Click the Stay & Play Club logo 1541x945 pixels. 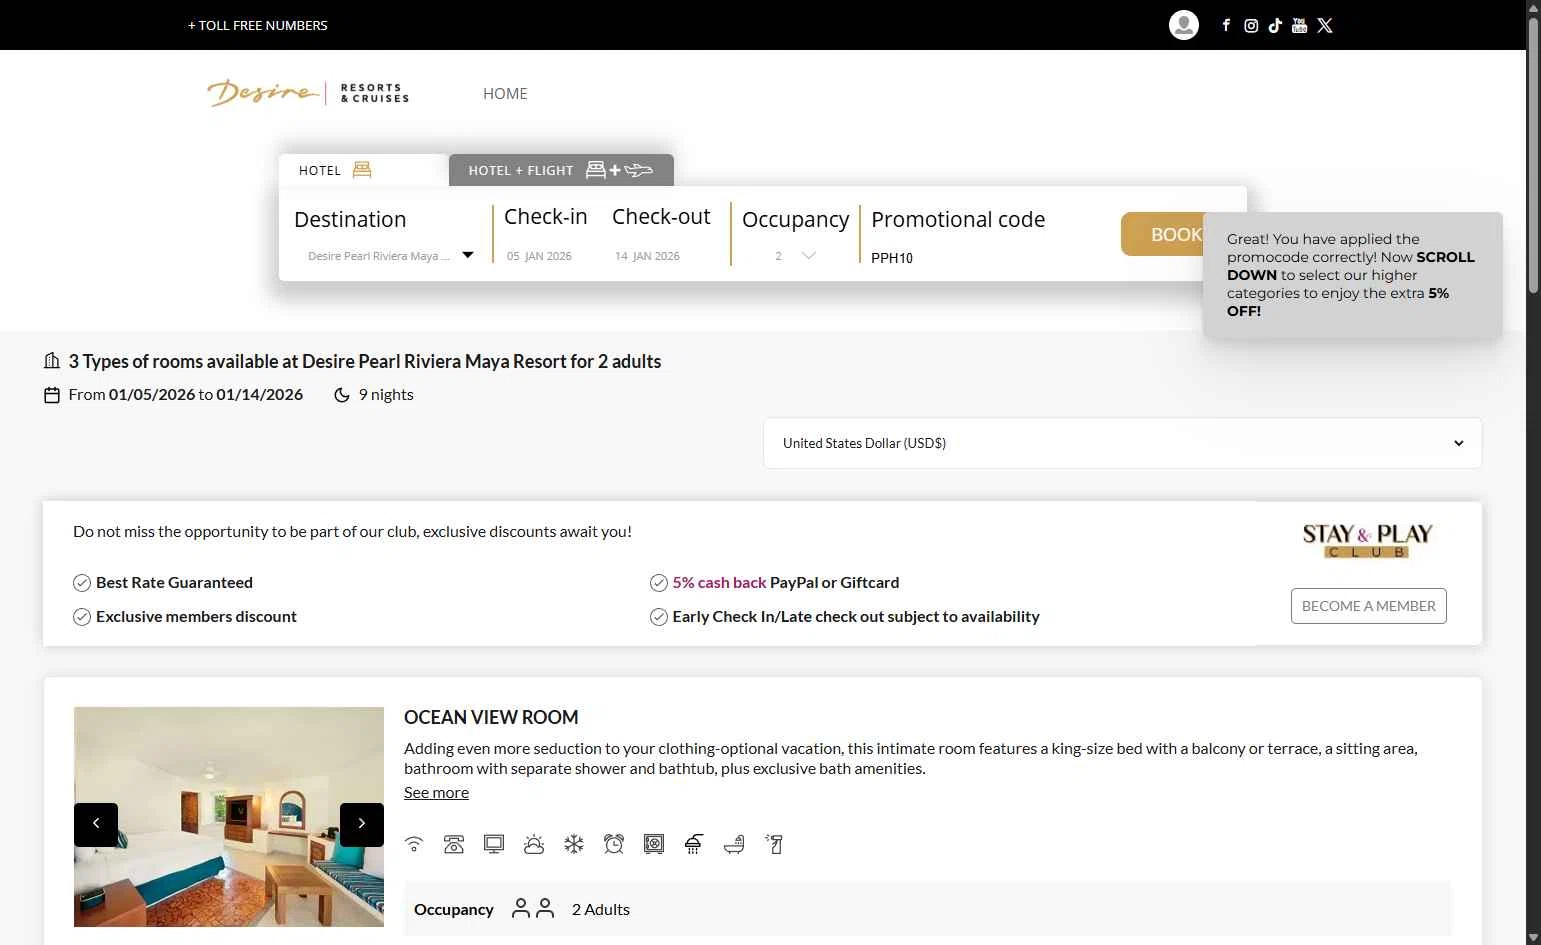tap(1368, 540)
